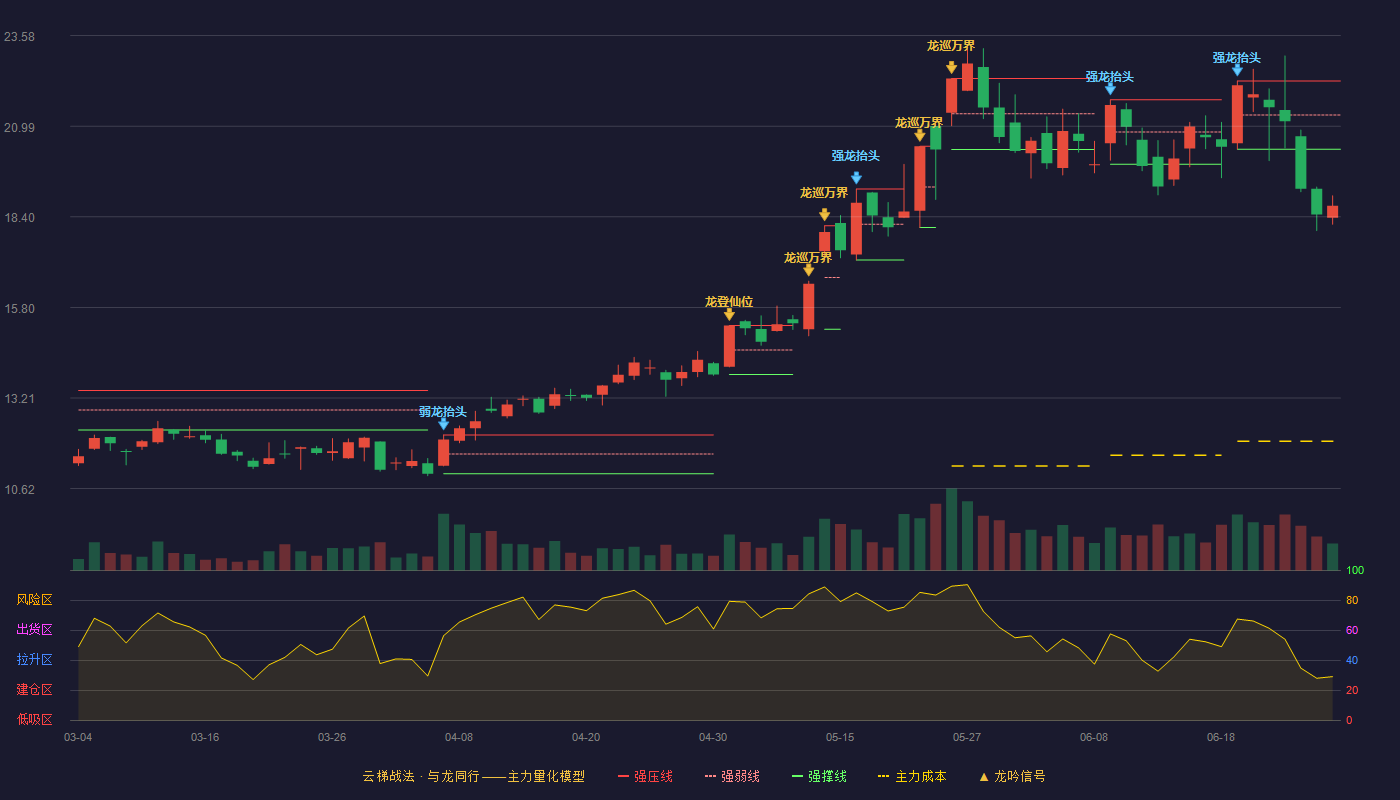The image size is (1400, 800).
Task: Click the 13.21 price axis label
Action: pyautogui.click(x=19, y=399)
